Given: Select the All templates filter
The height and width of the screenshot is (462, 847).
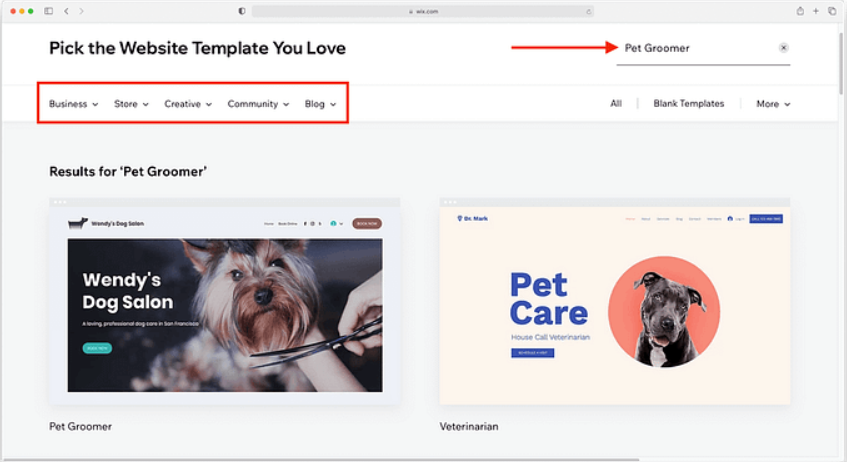Looking at the screenshot, I should (x=616, y=103).
